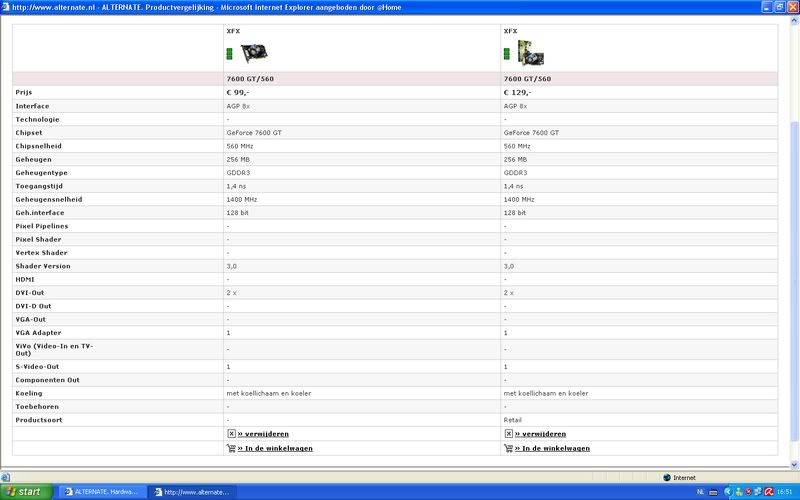Open the € 99 XFX card product thumbnail
The width and height of the screenshot is (800, 500).
(x=254, y=53)
